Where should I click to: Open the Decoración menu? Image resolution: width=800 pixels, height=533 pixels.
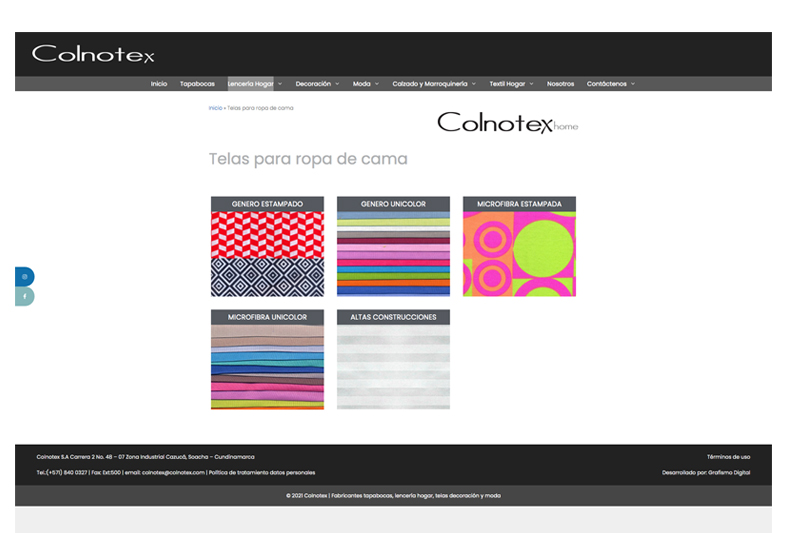[313, 84]
